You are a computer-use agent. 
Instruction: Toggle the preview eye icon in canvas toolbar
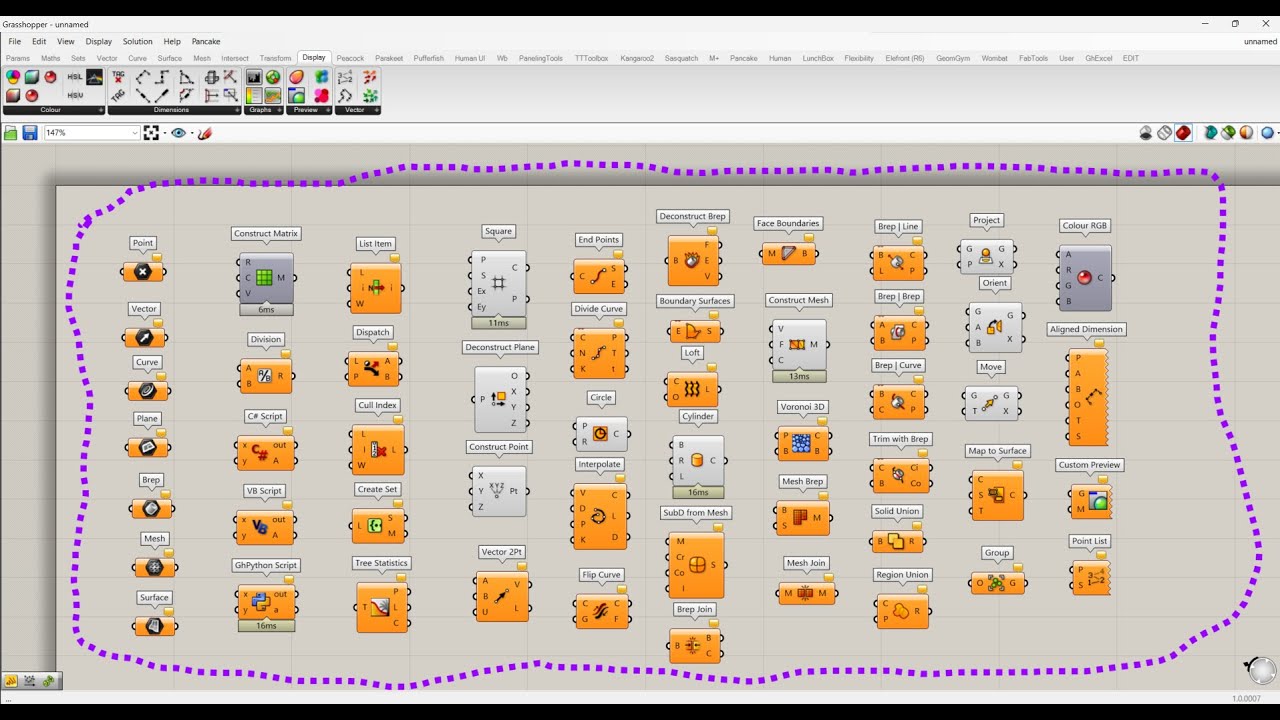click(x=179, y=133)
